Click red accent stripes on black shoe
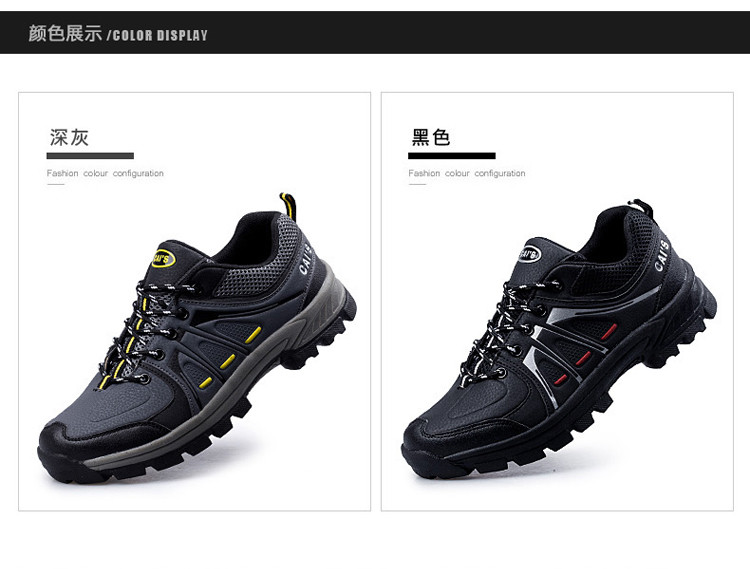The image size is (750, 569). [x=585, y=355]
